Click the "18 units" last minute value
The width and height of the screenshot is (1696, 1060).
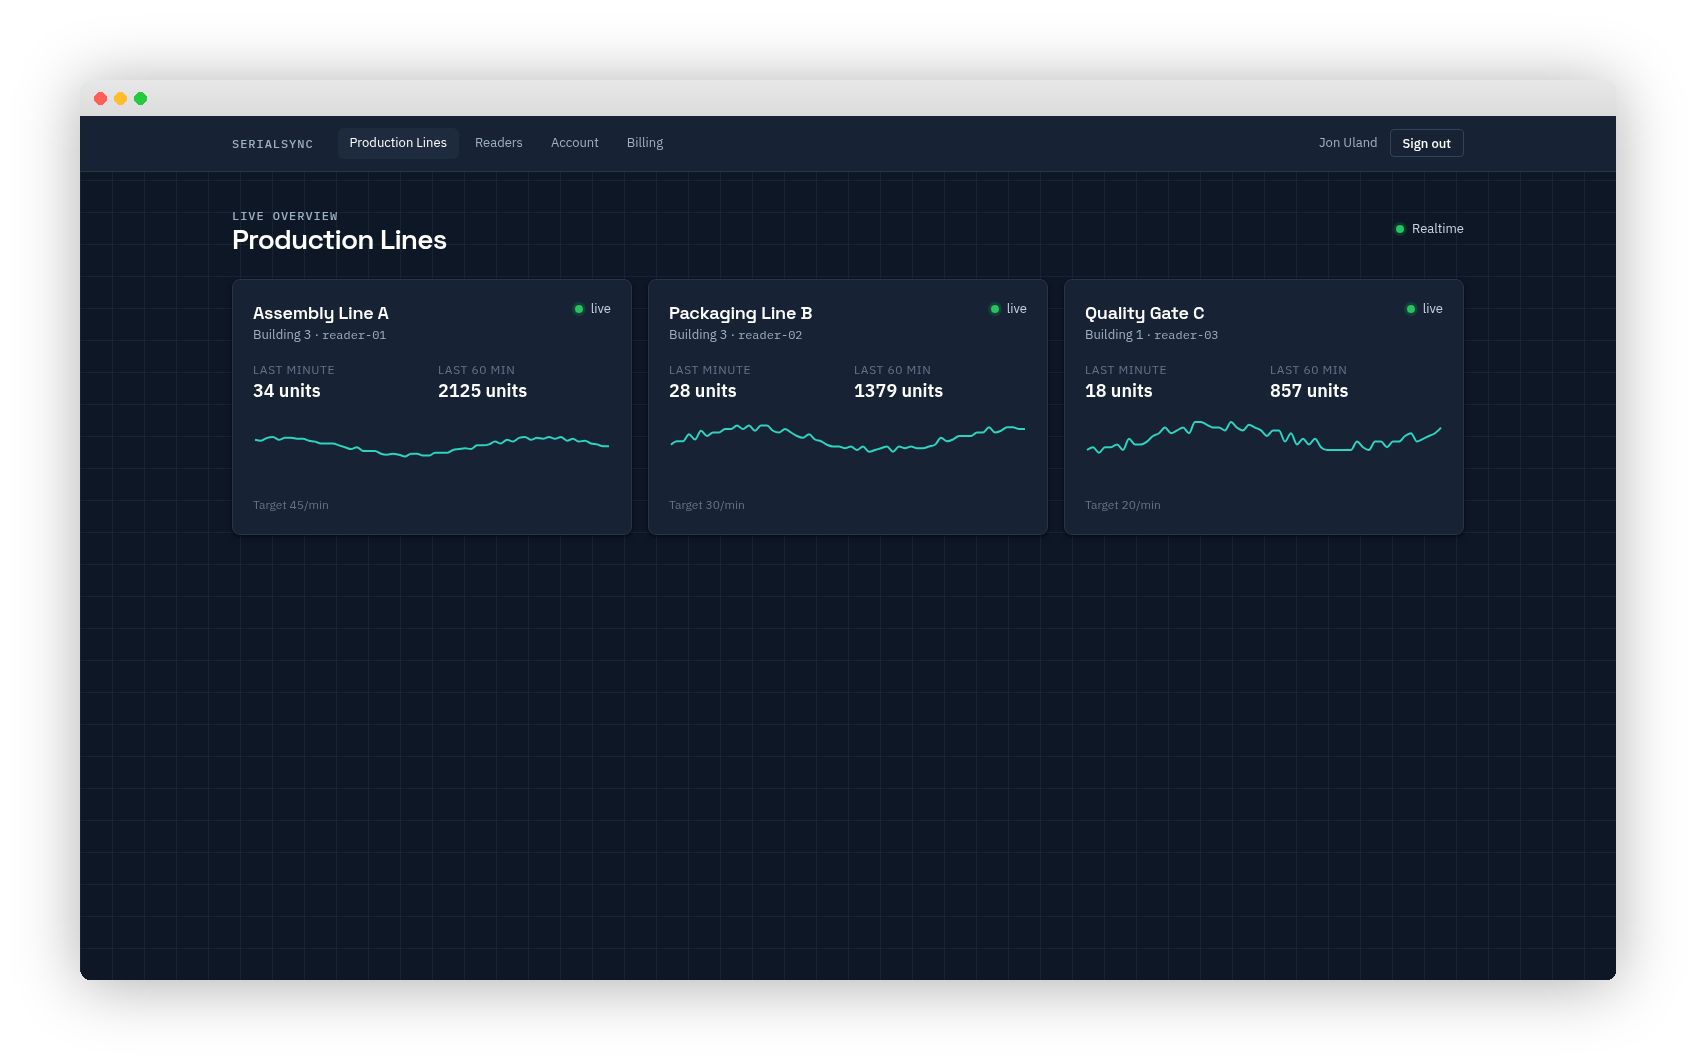click(x=1119, y=391)
